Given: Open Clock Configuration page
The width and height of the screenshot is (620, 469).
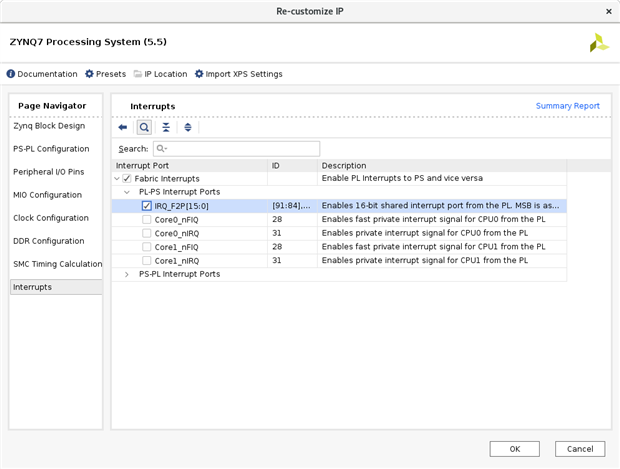Looking at the screenshot, I should [51, 218].
